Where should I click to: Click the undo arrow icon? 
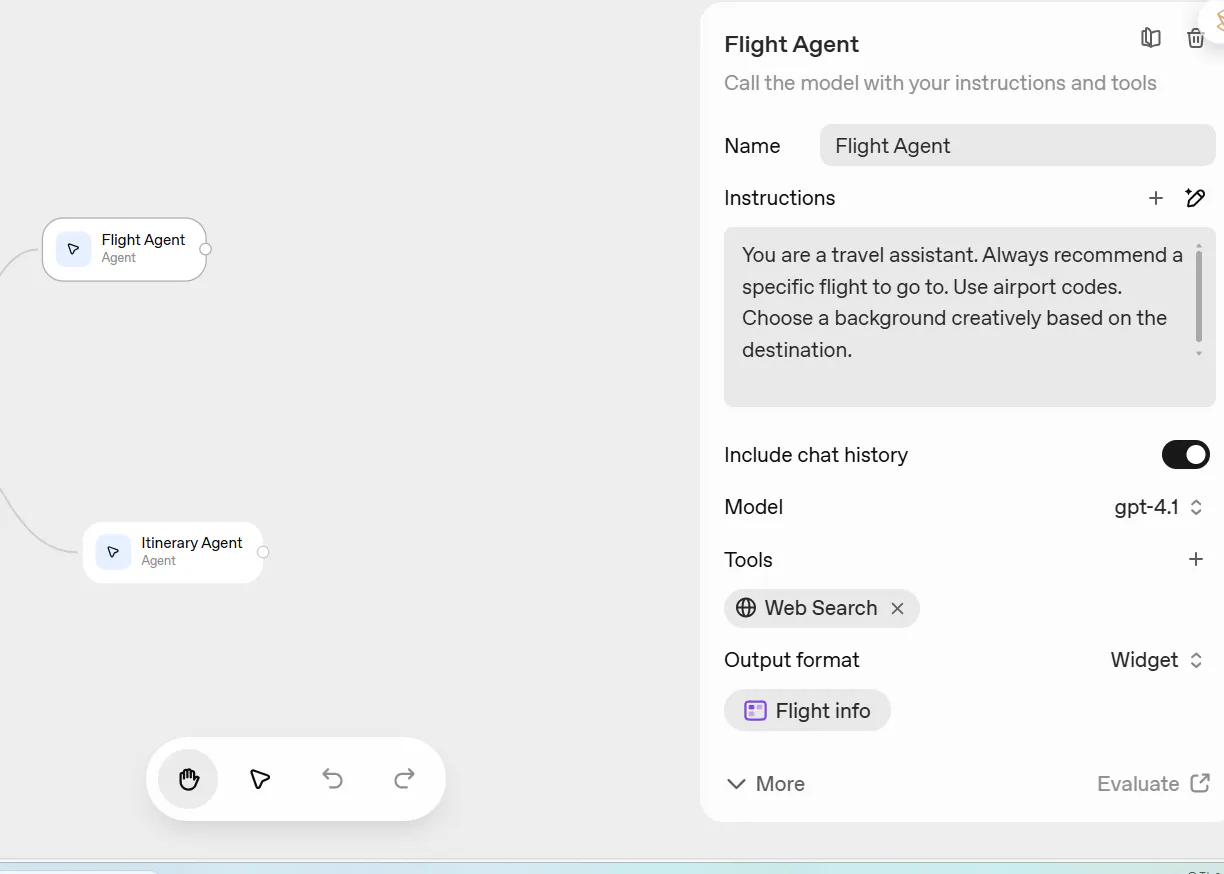click(x=333, y=779)
